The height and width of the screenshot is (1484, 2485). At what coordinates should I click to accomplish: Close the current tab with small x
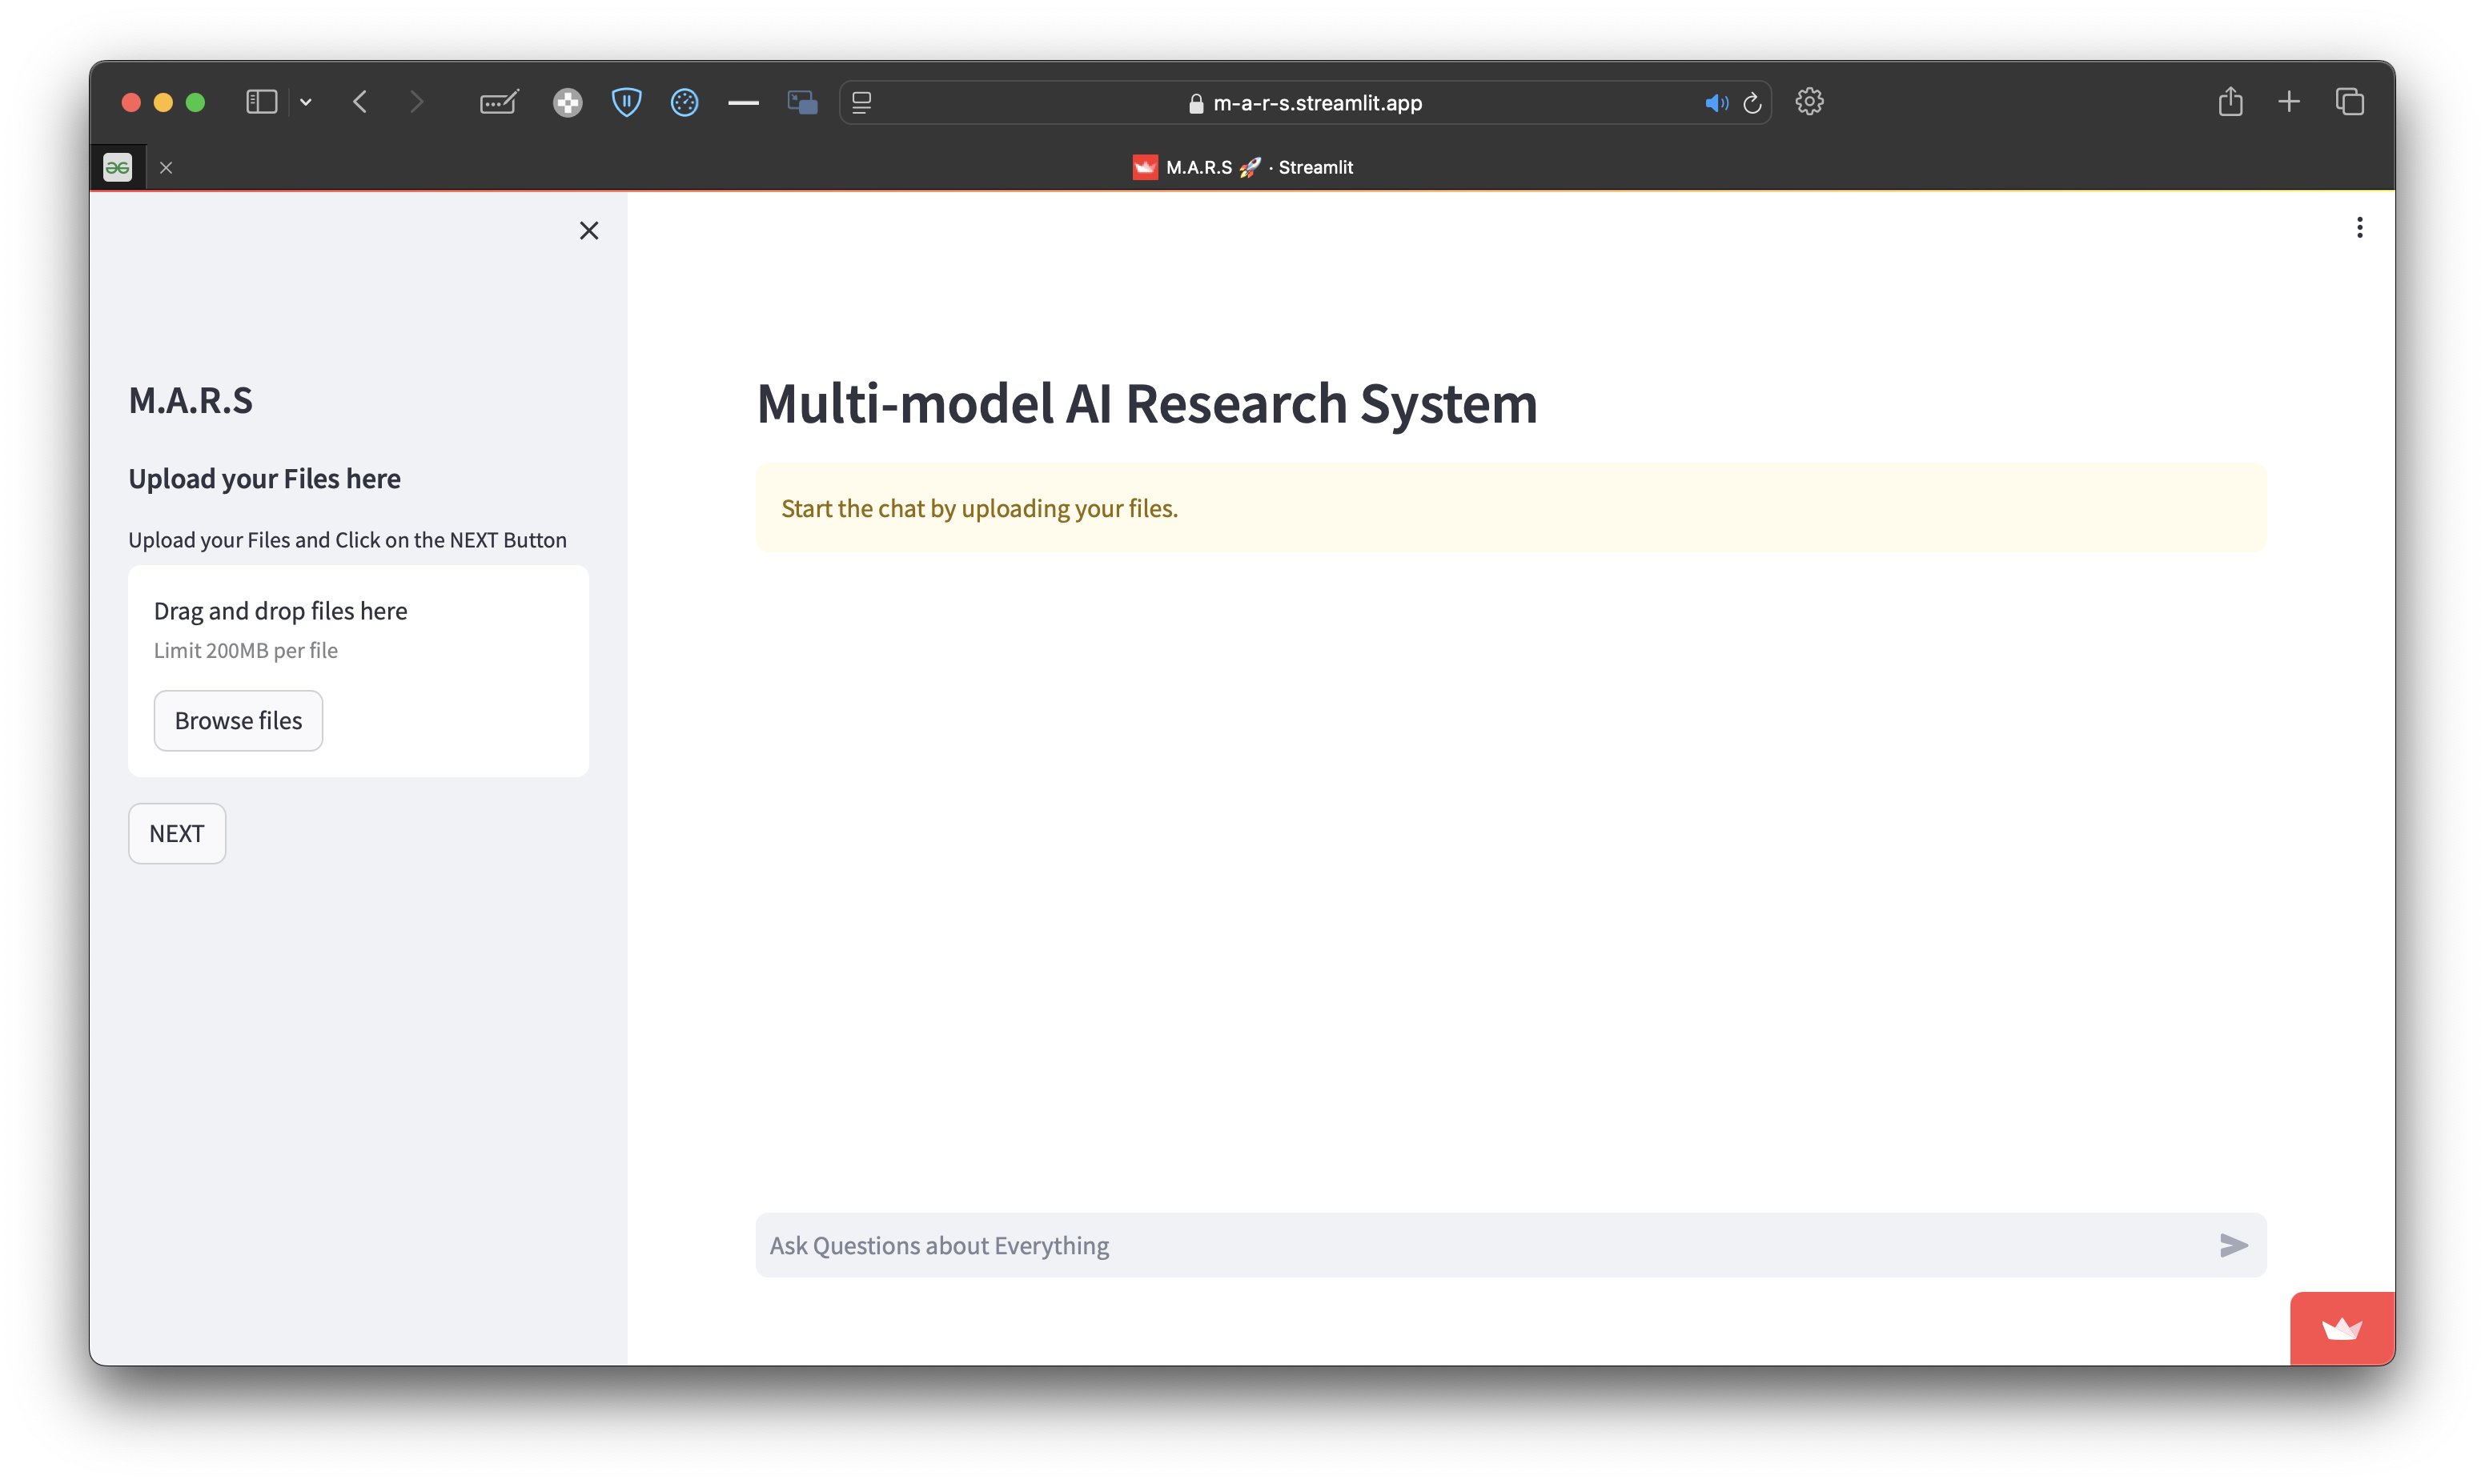(x=166, y=168)
